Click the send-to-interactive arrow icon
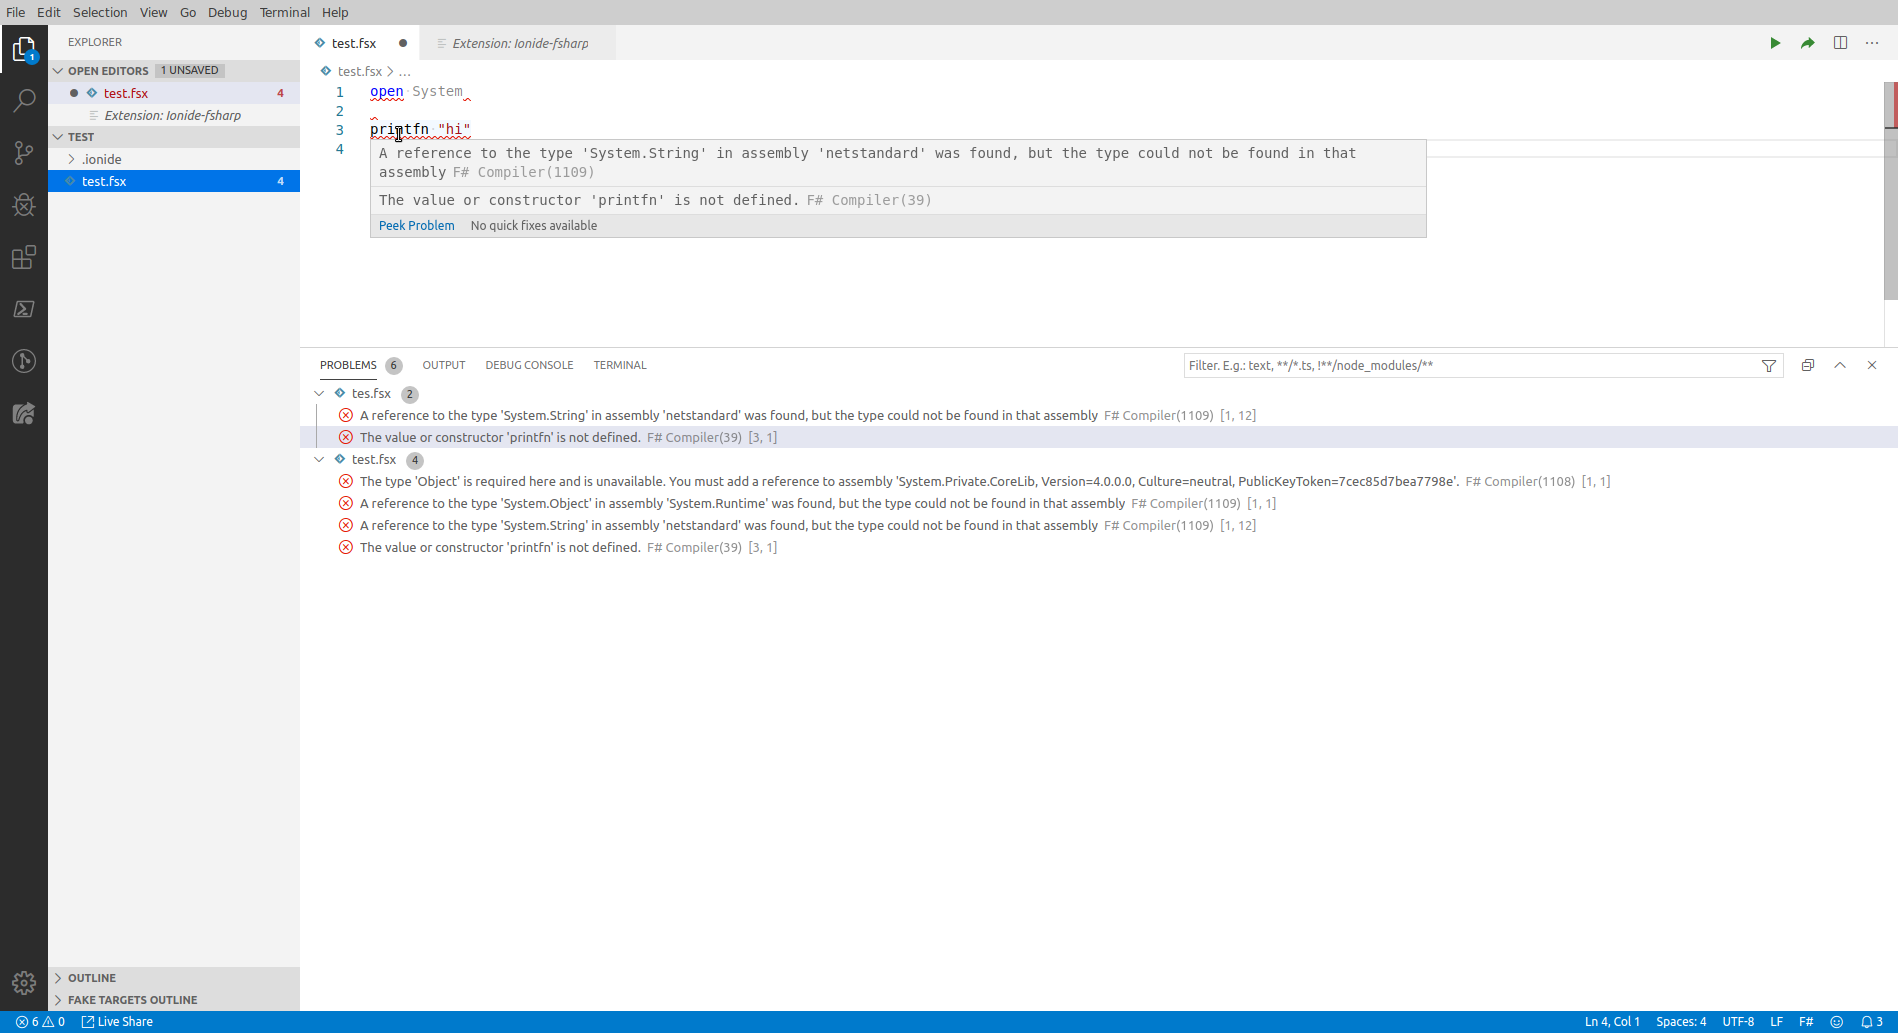Viewport: 1898px width, 1033px height. pyautogui.click(x=1808, y=43)
